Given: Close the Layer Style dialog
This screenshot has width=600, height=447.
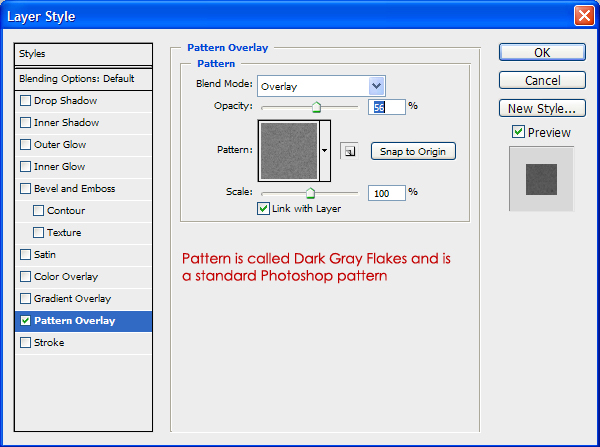Looking at the screenshot, I should [x=584, y=16].
